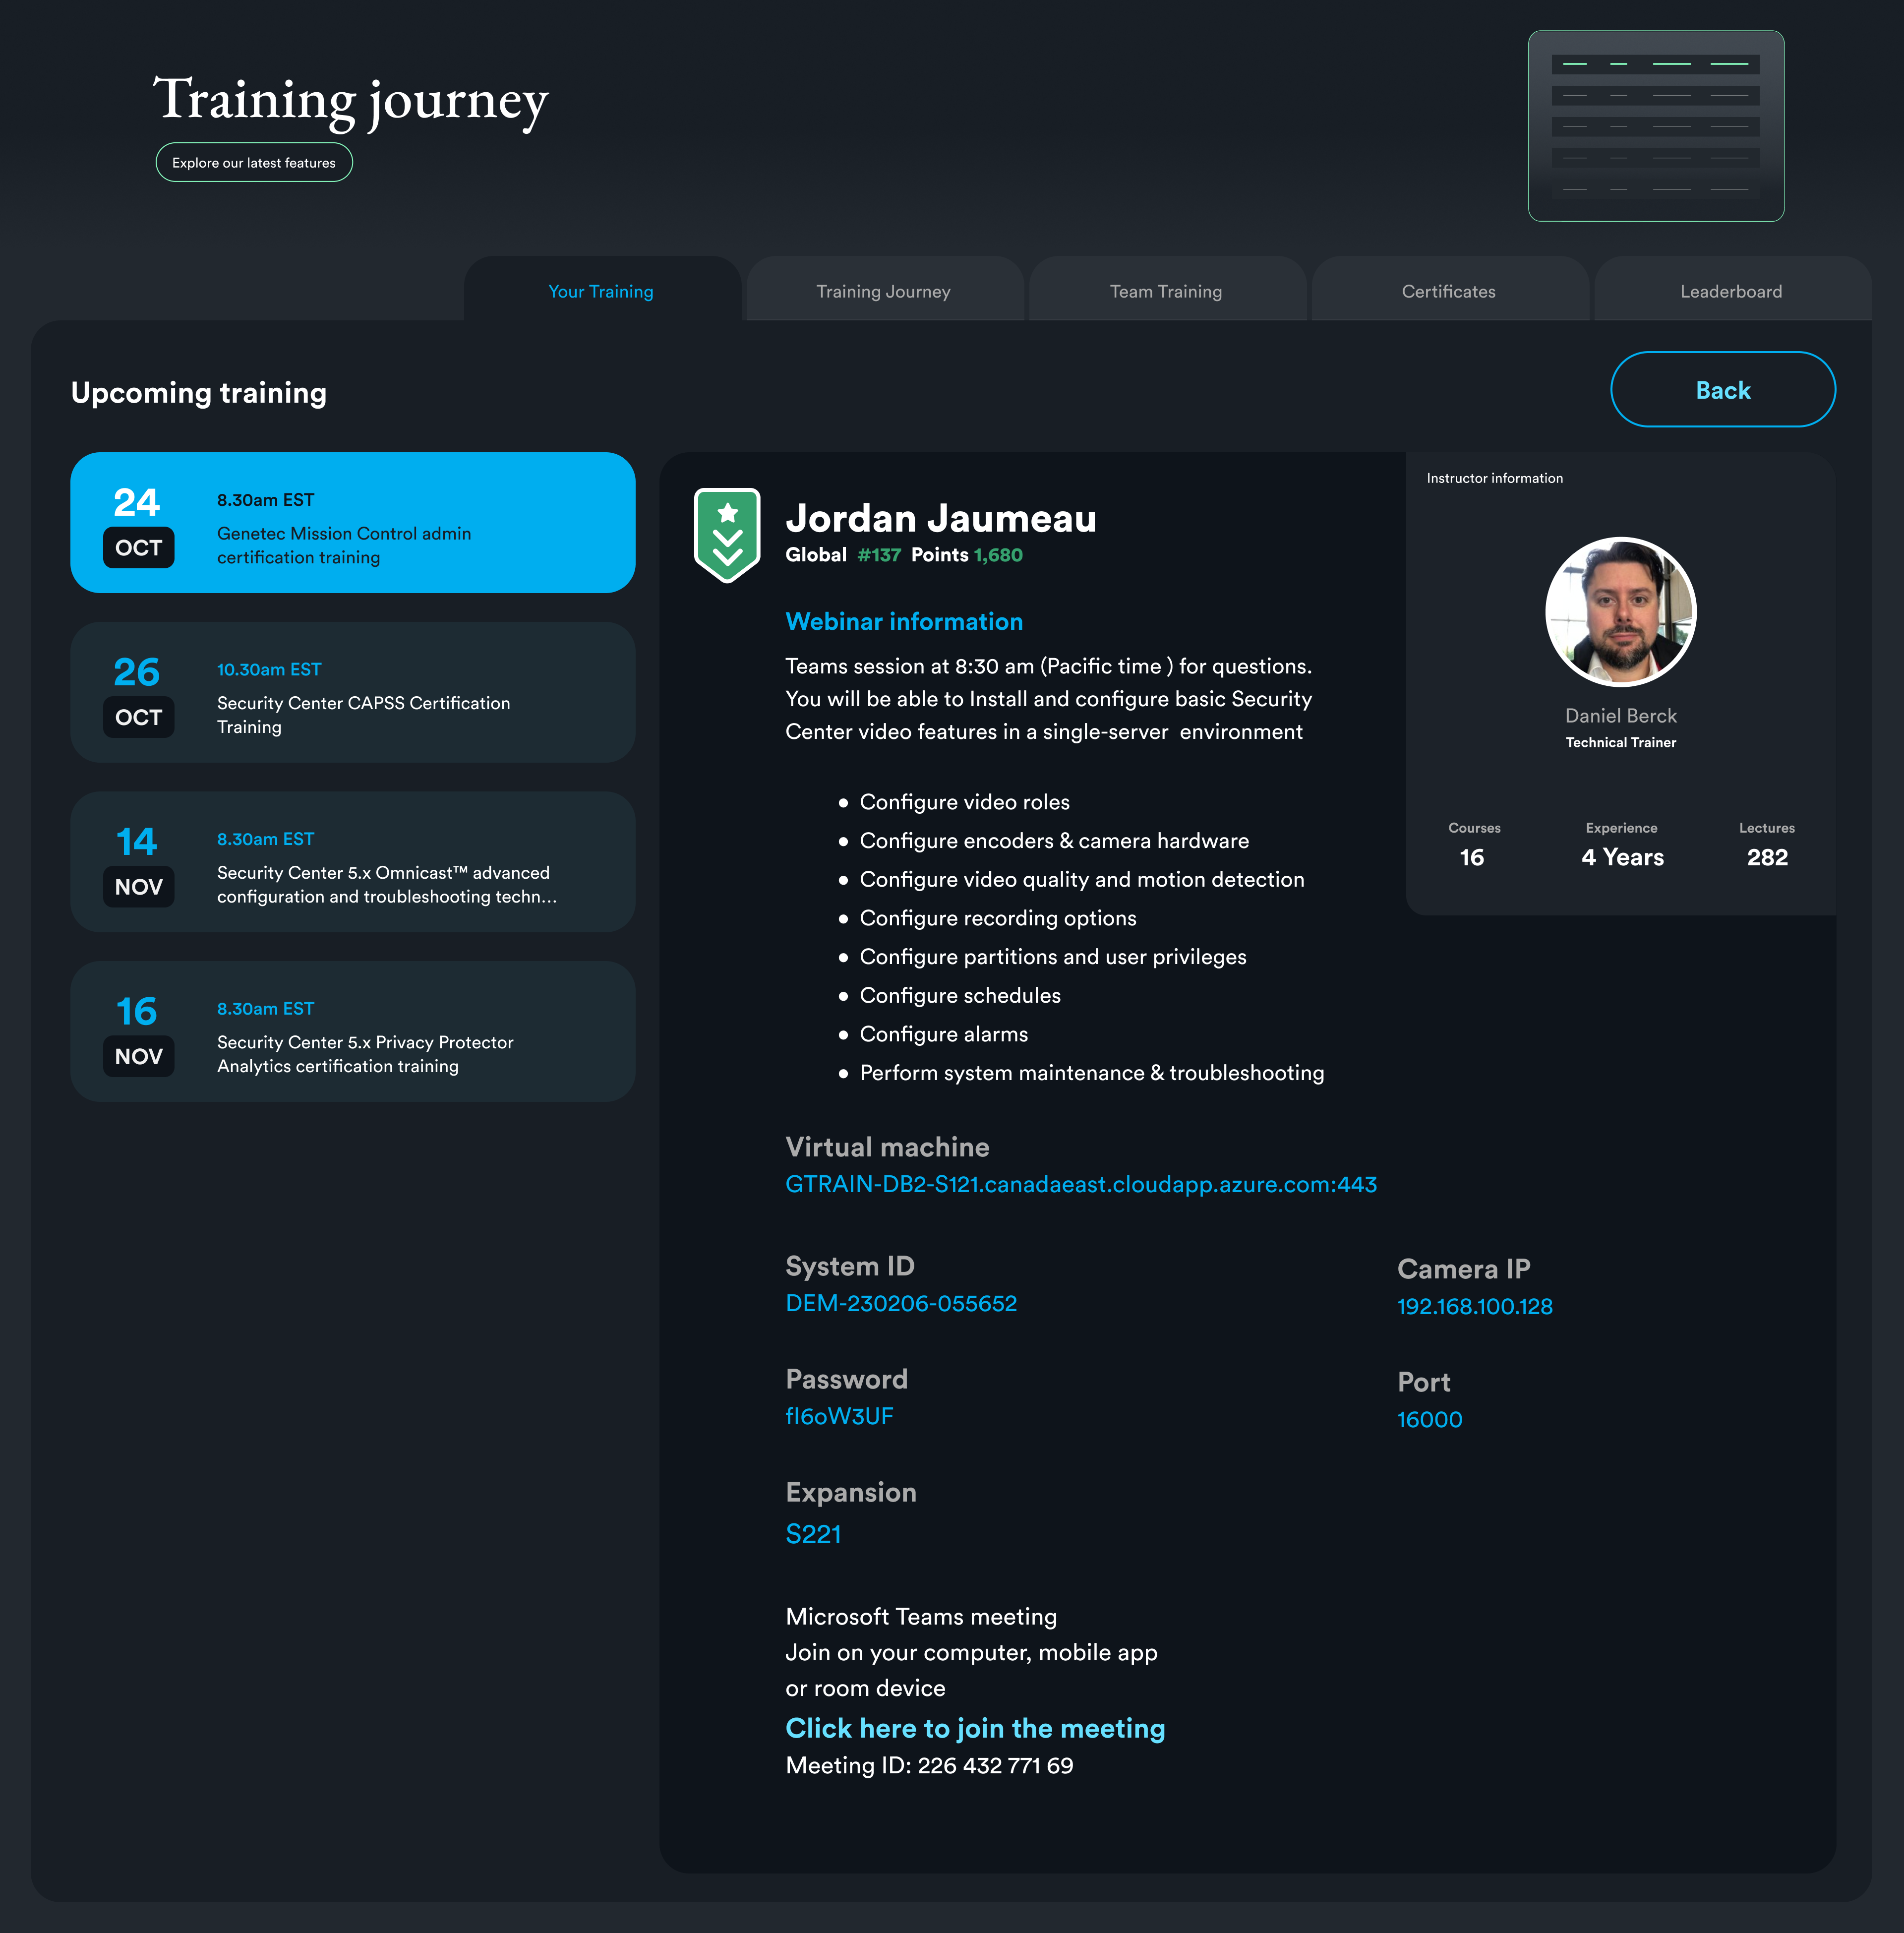
Task: Click the Lectures count 282
Action: pos(1767,858)
